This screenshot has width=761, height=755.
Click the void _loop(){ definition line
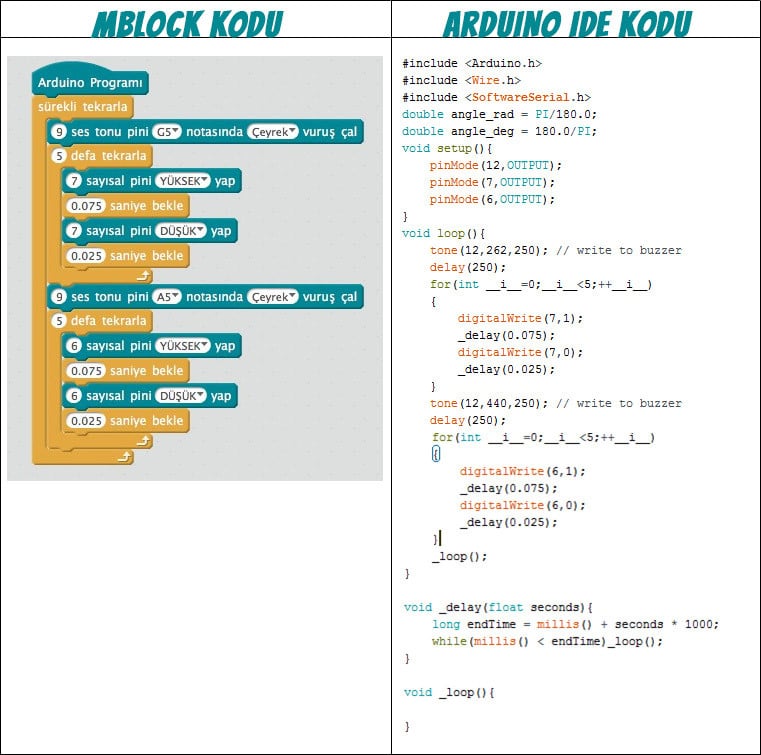449,692
